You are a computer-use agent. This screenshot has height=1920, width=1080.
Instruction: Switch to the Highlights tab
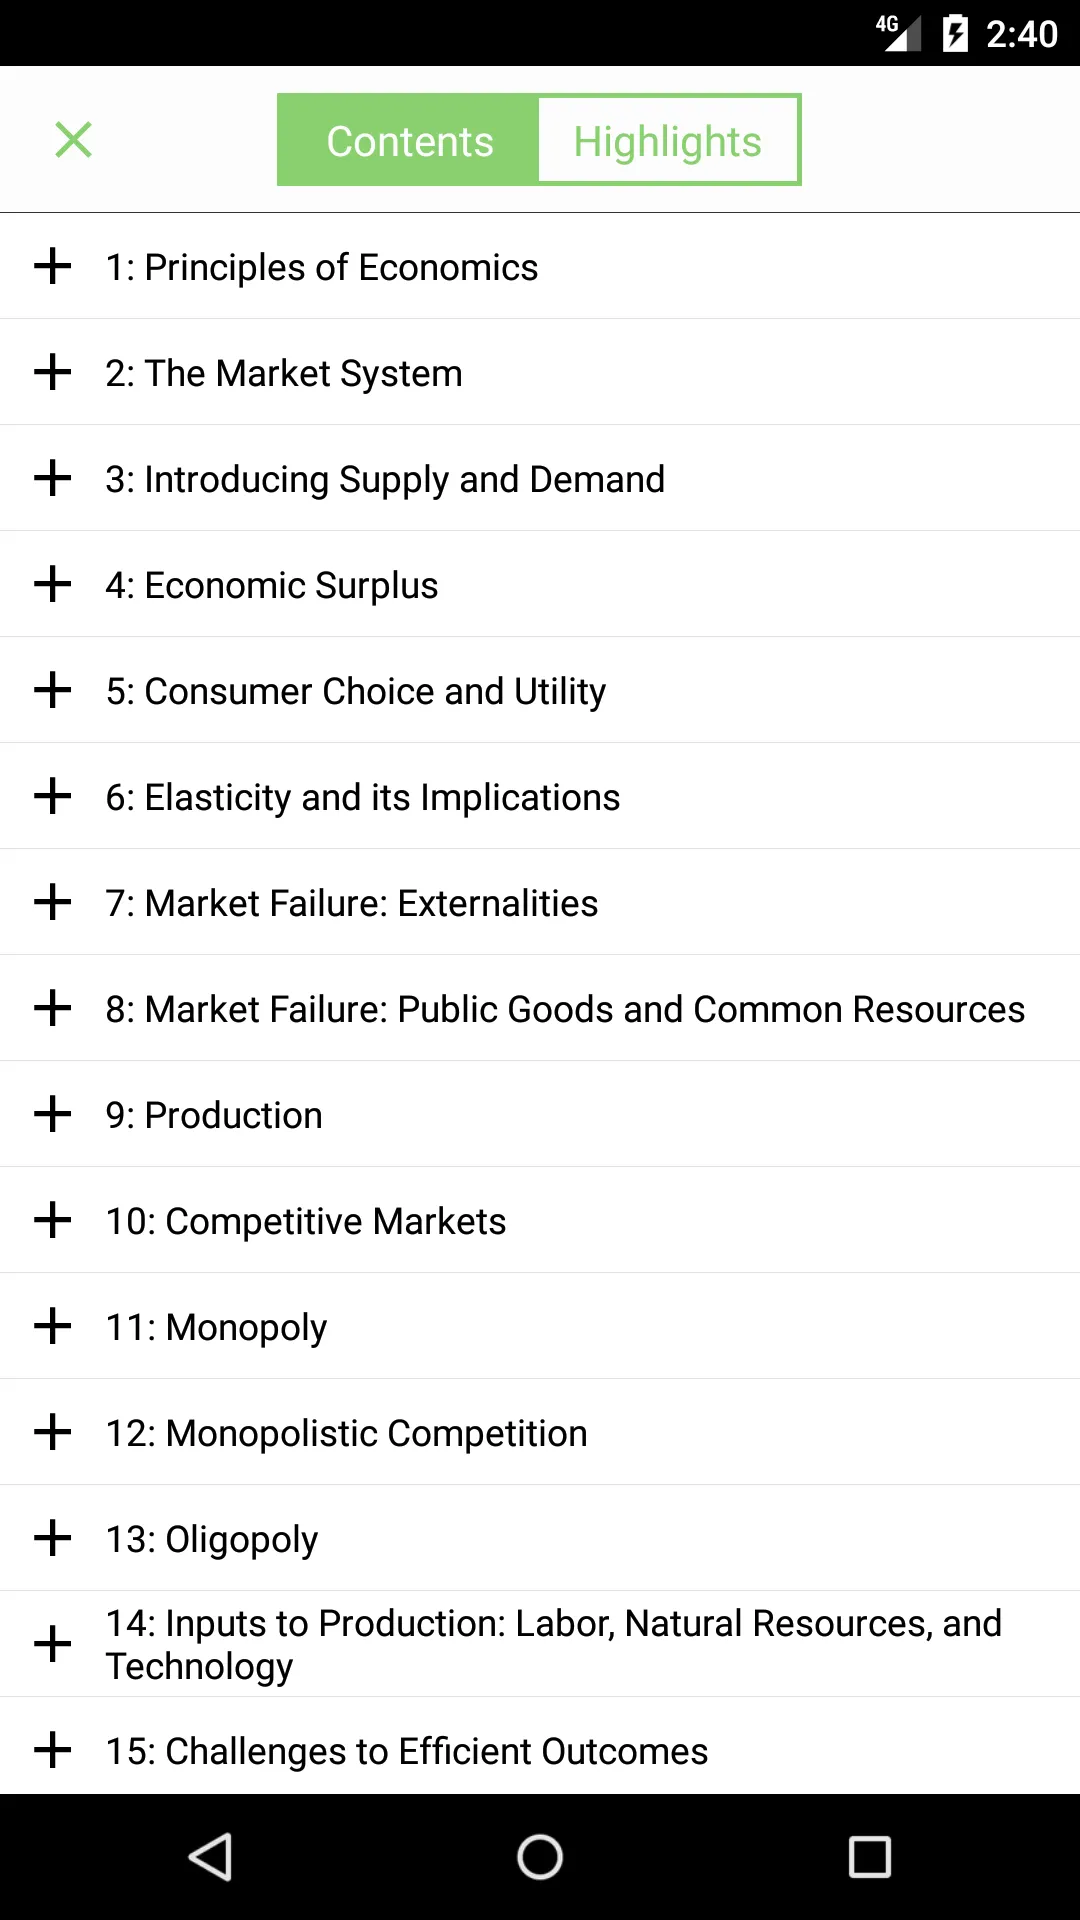coord(668,140)
